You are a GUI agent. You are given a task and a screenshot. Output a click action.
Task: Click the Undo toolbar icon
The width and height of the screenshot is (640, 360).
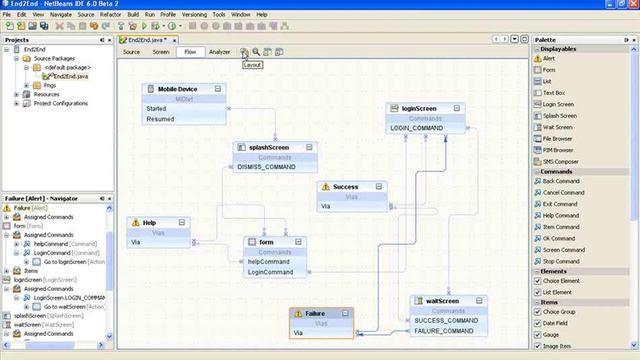coord(94,26)
